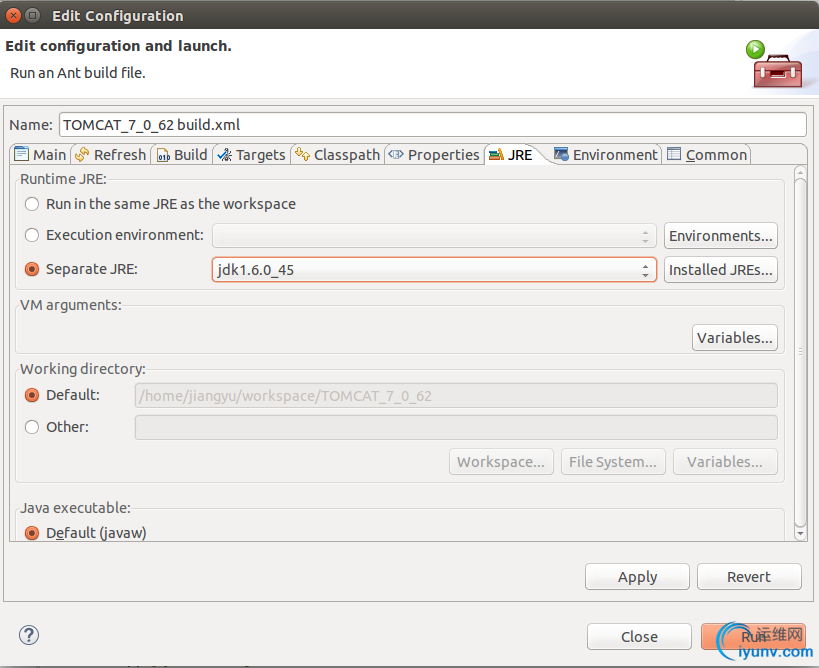Choose Default working directory radio button

[x=32, y=395]
